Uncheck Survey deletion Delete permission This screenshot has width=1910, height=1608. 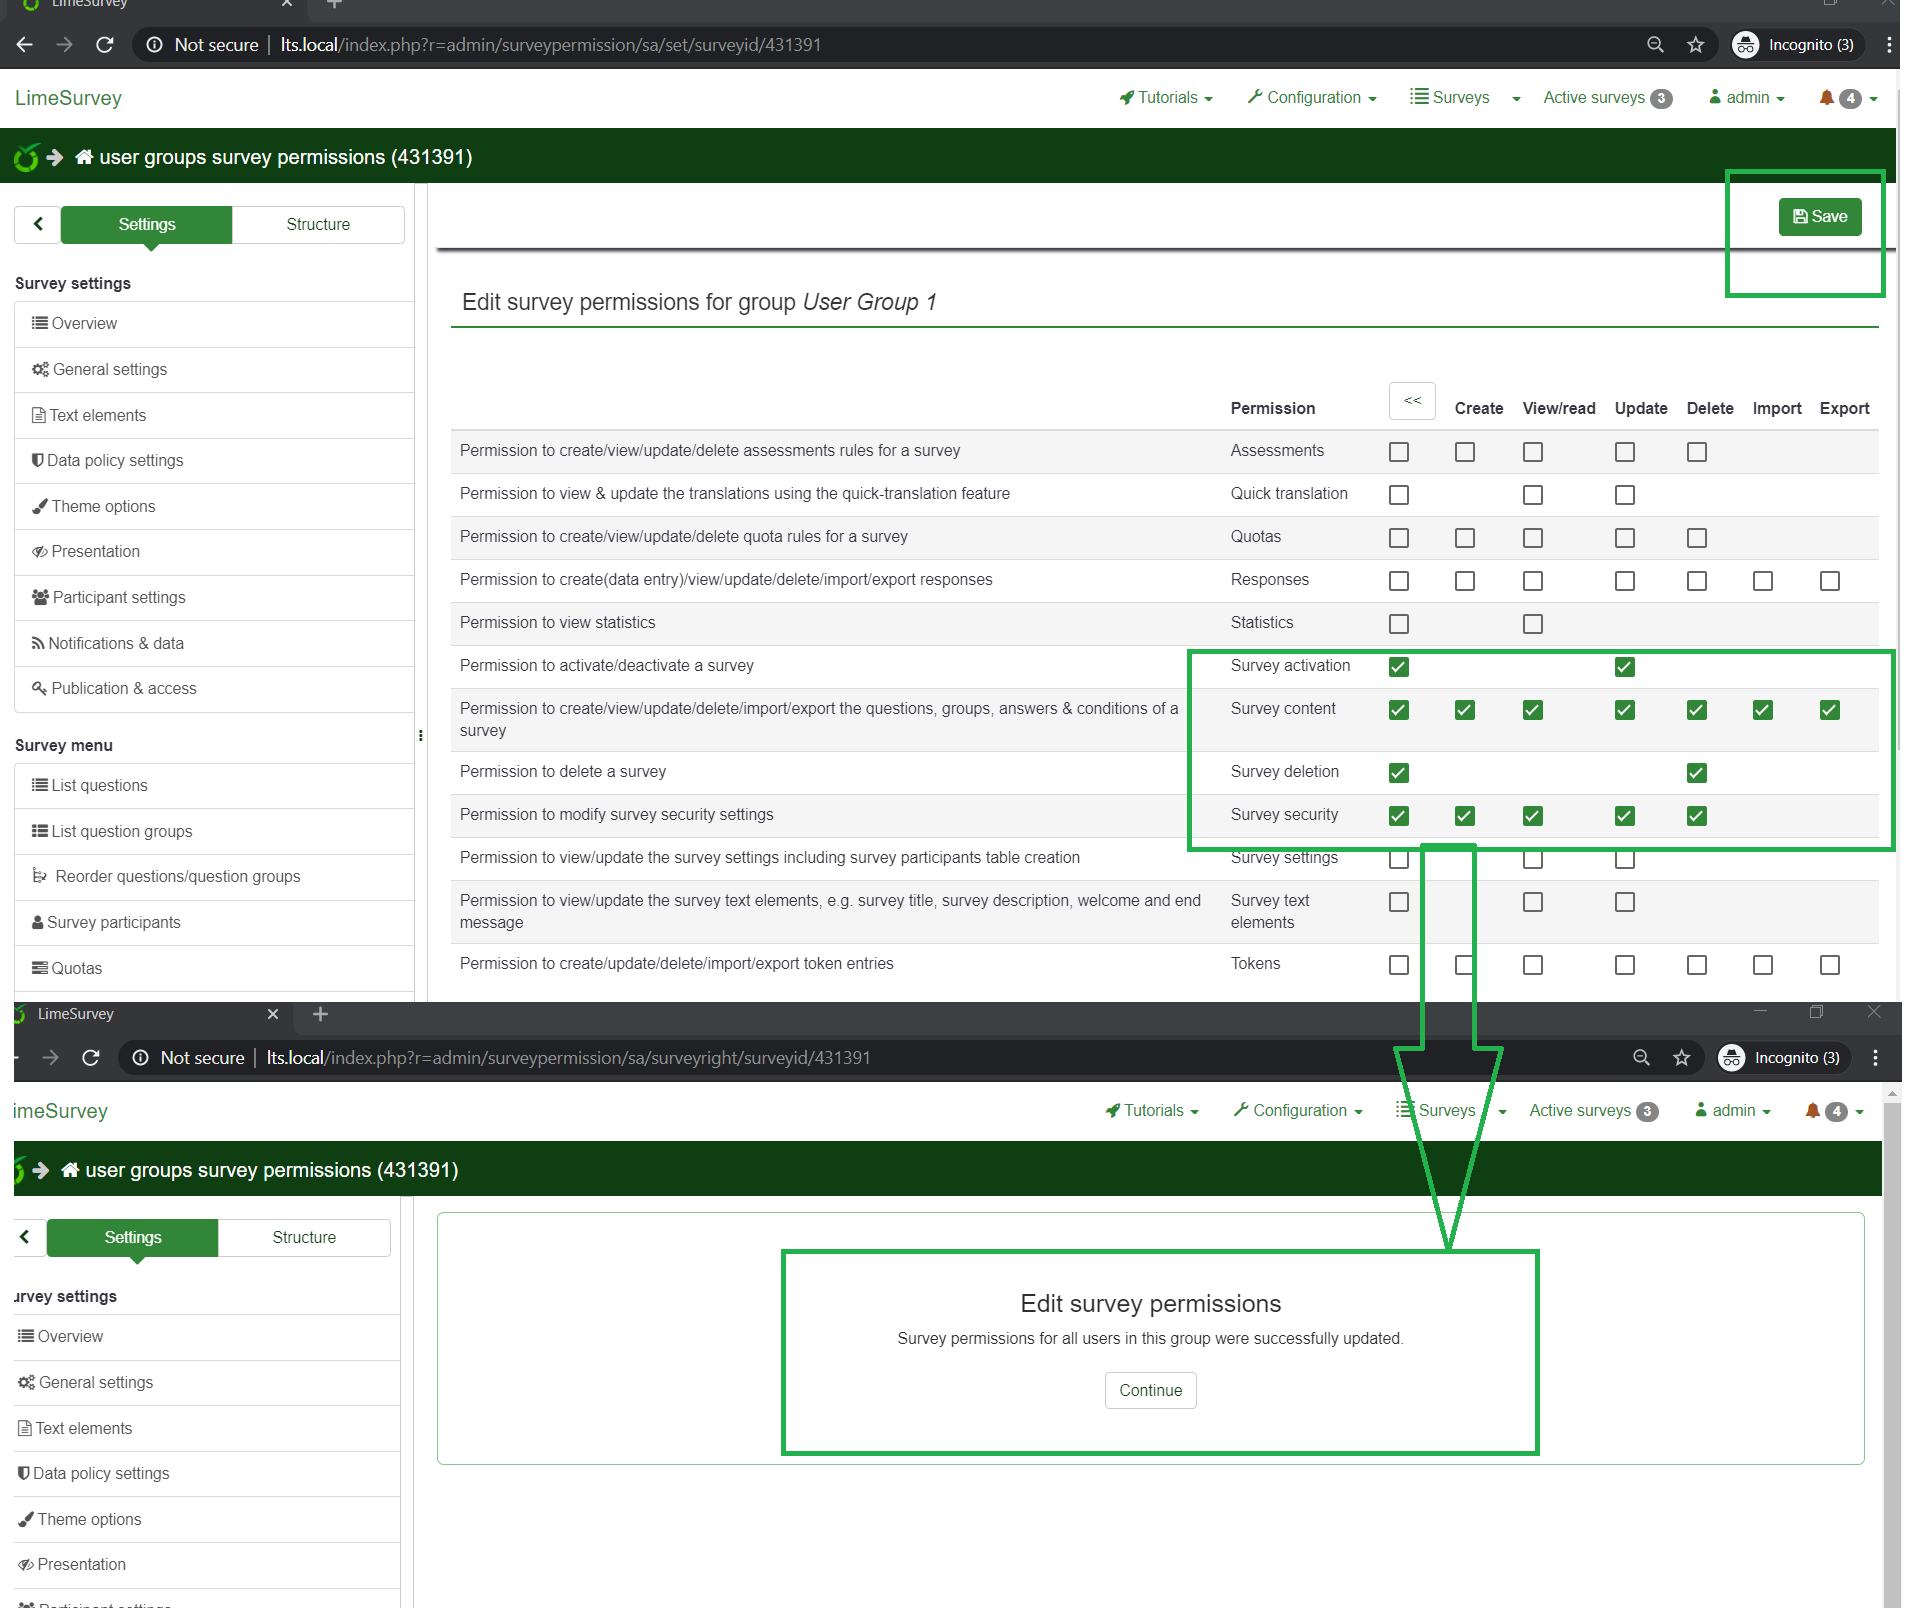[x=1696, y=773]
